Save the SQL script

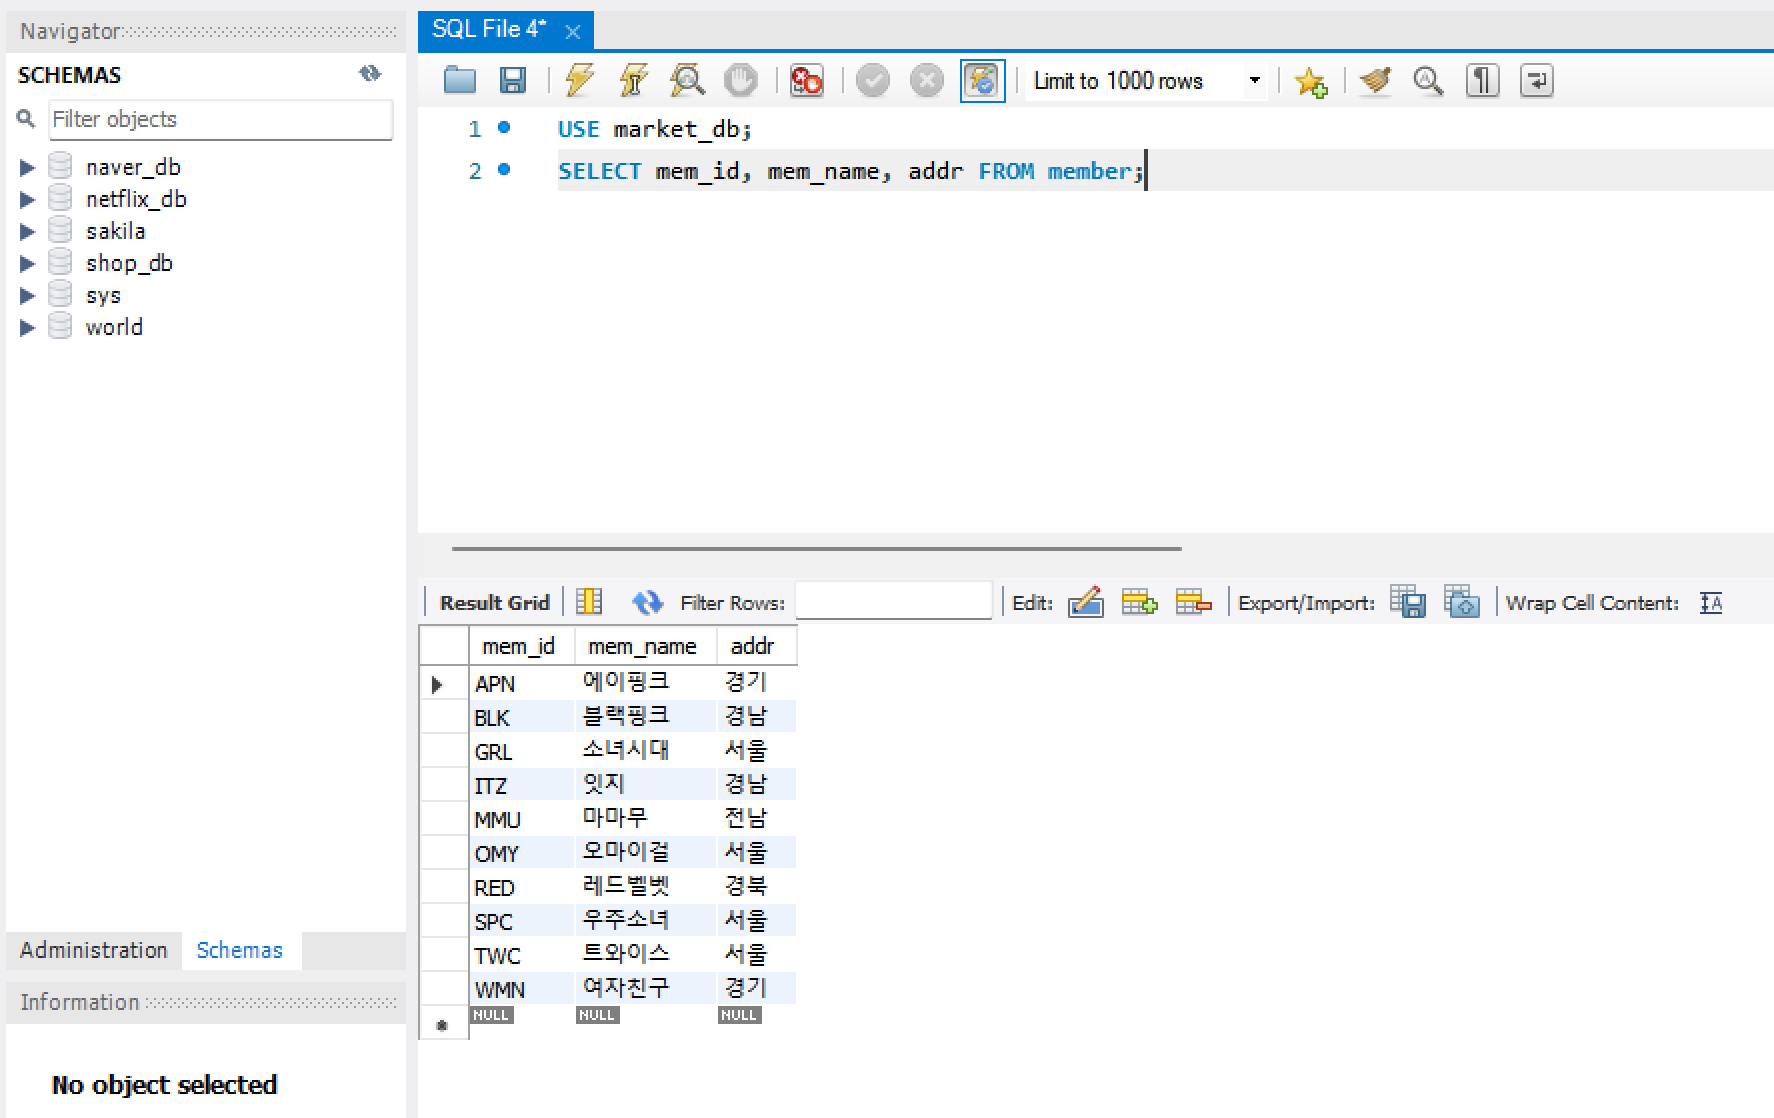(x=513, y=80)
